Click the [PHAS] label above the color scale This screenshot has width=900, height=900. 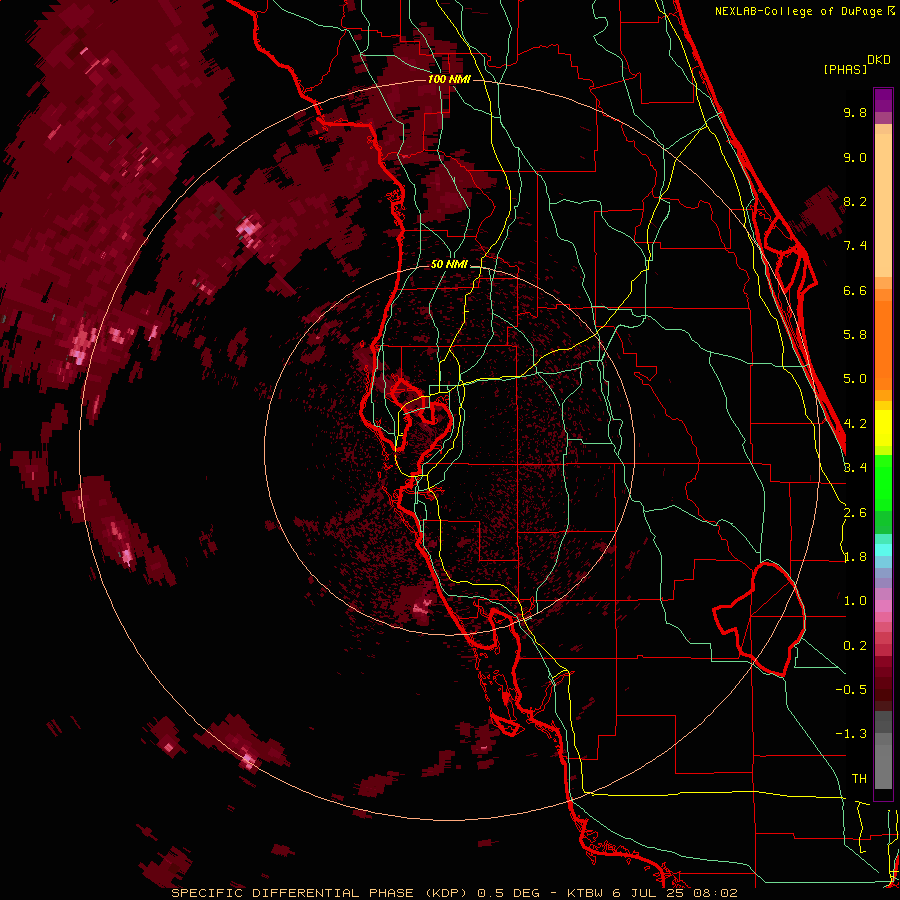(845, 69)
